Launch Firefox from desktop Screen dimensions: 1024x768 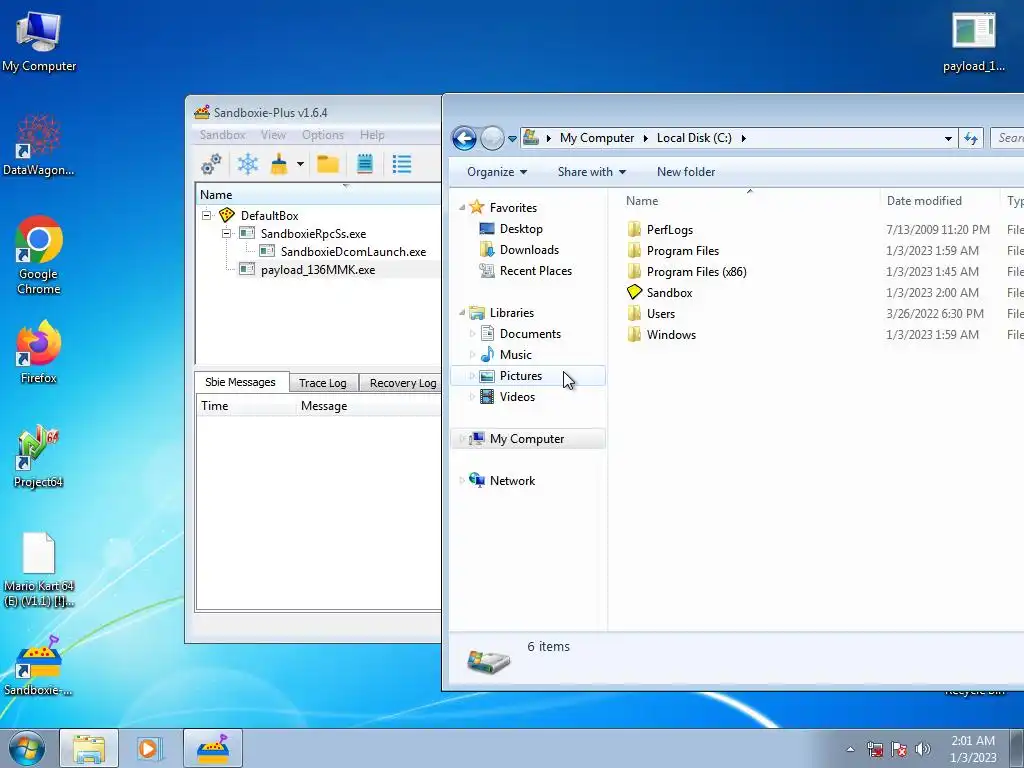click(x=39, y=352)
